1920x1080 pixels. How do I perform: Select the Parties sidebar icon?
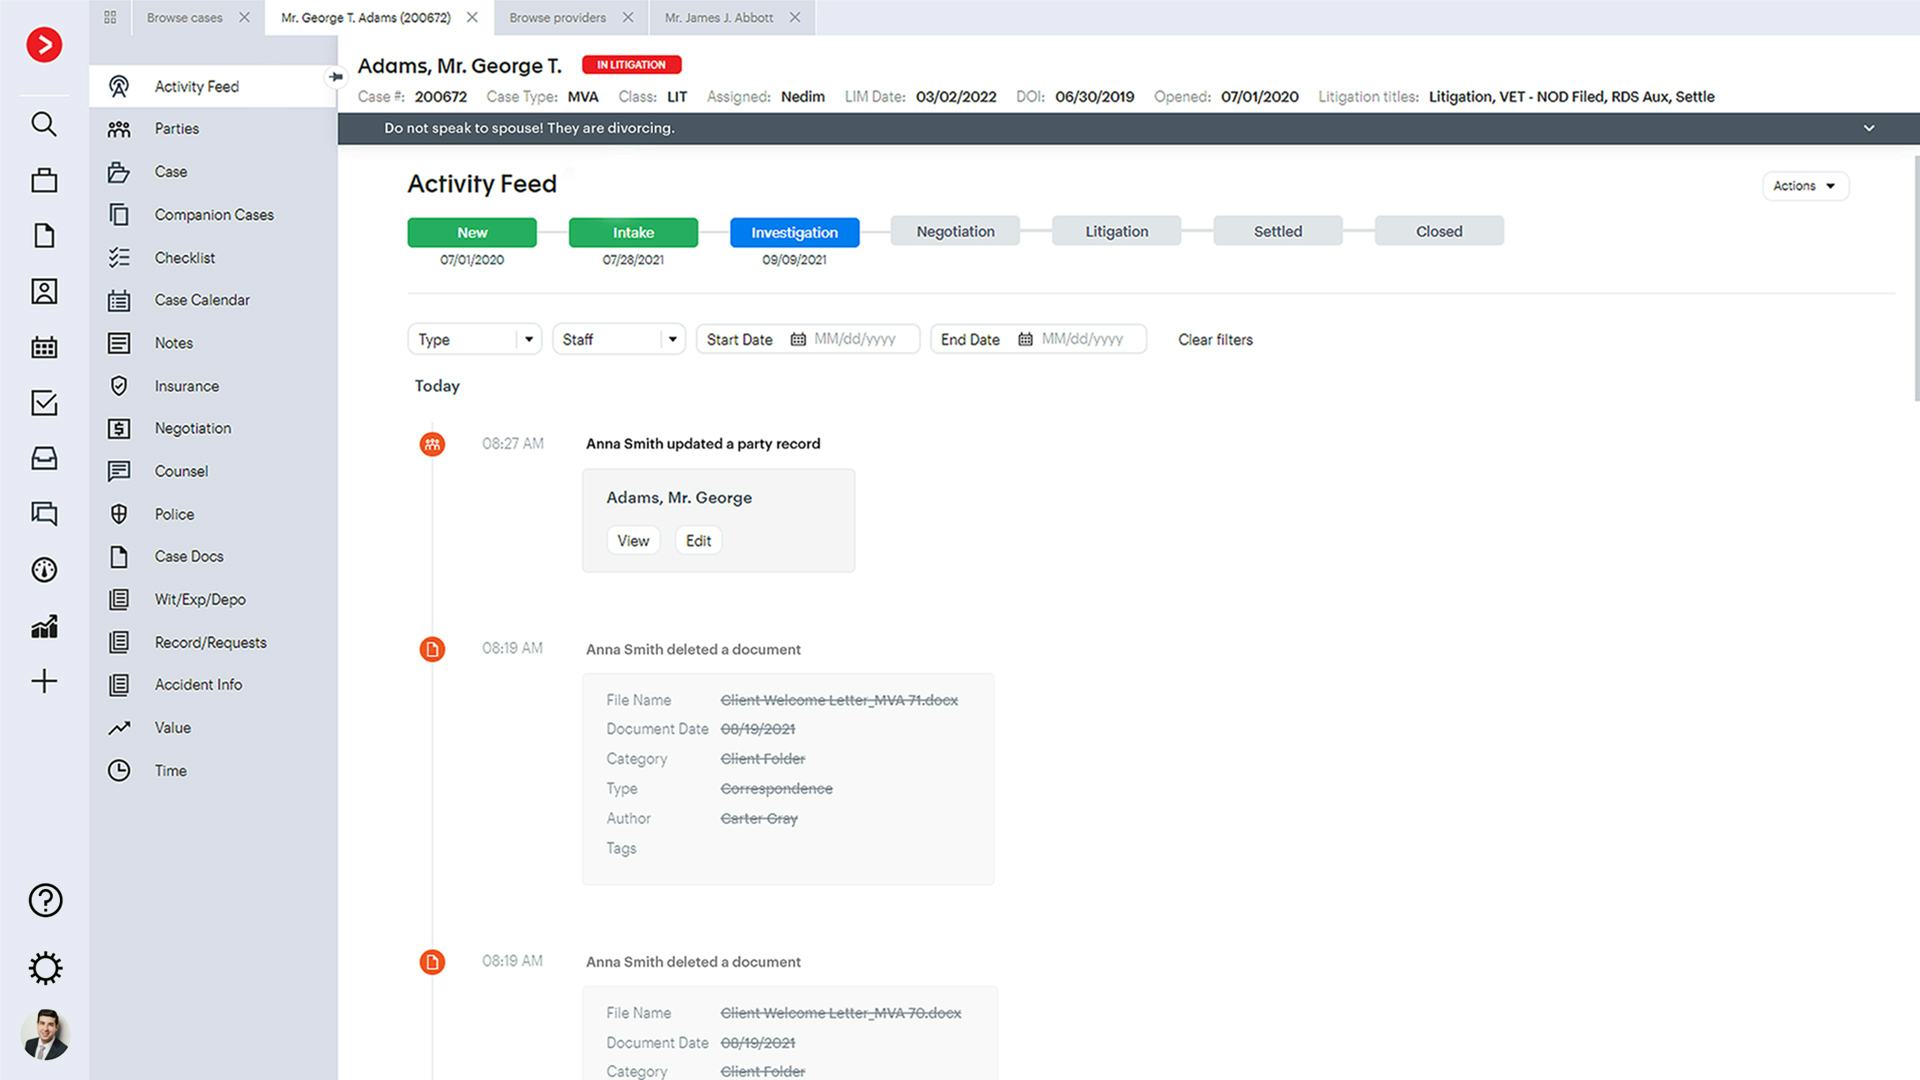[119, 128]
